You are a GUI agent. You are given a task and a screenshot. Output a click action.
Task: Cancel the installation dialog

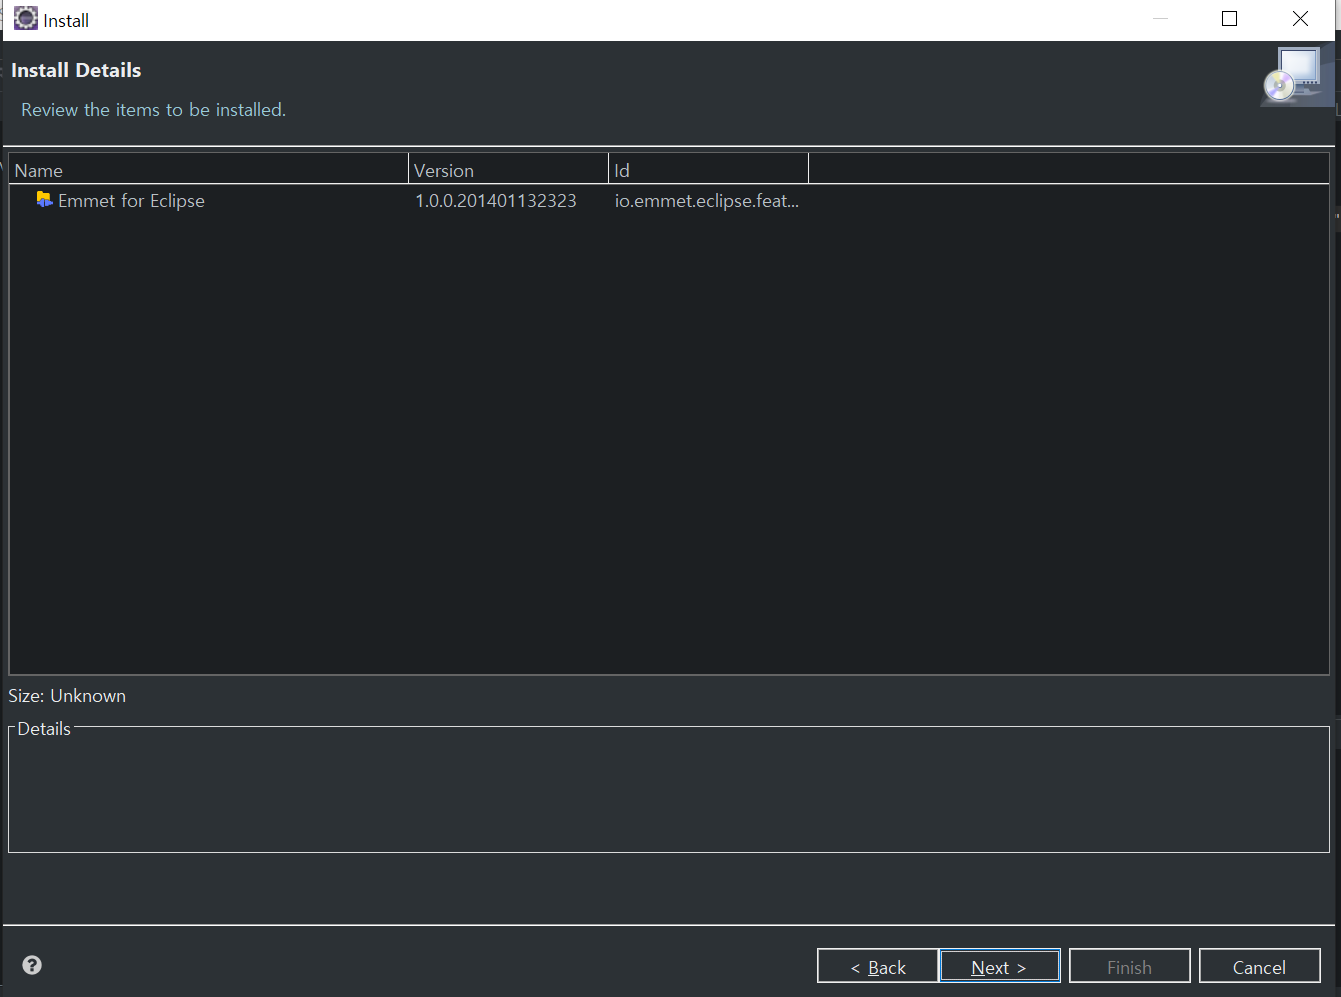coord(1259,966)
